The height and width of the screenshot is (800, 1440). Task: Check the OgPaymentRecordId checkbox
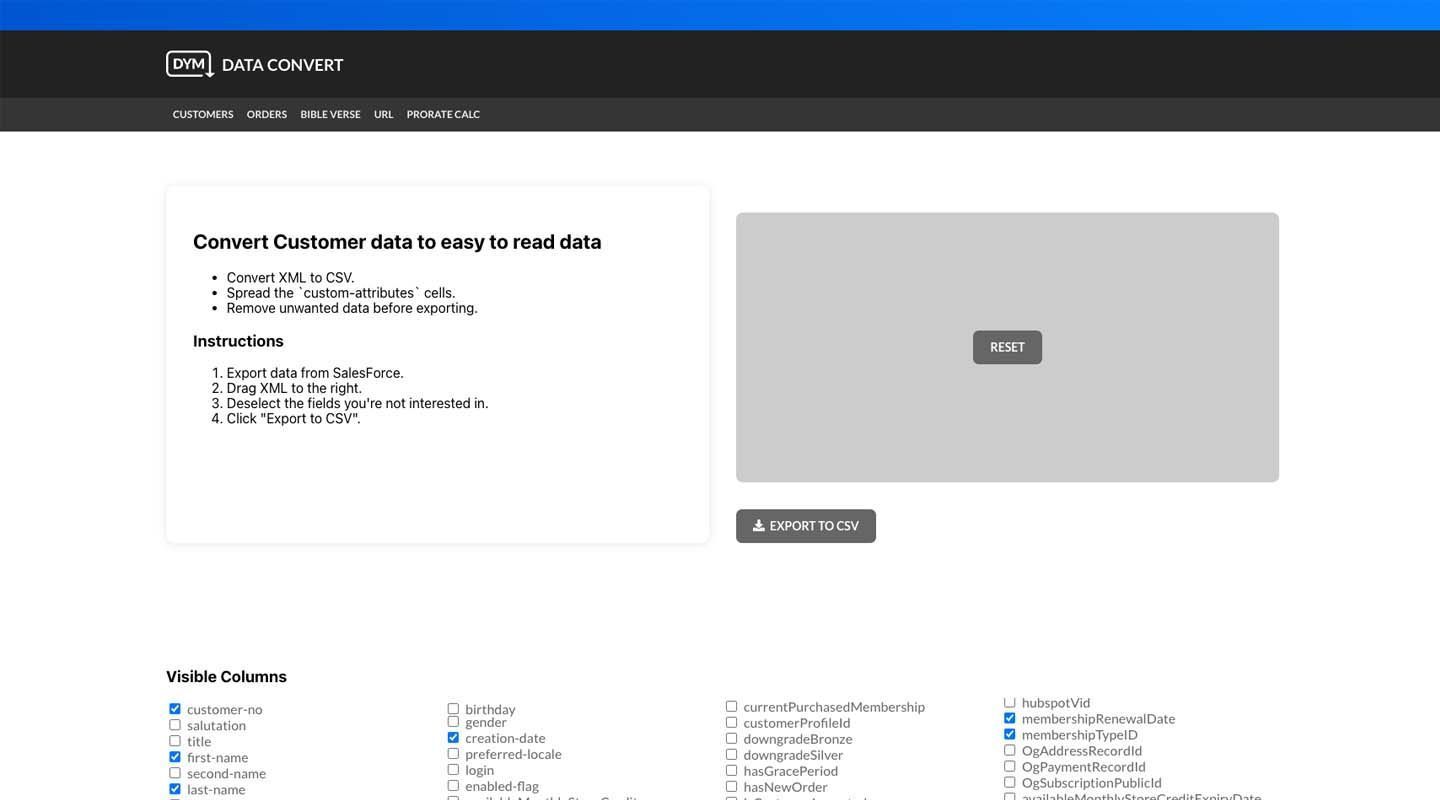click(1009, 765)
